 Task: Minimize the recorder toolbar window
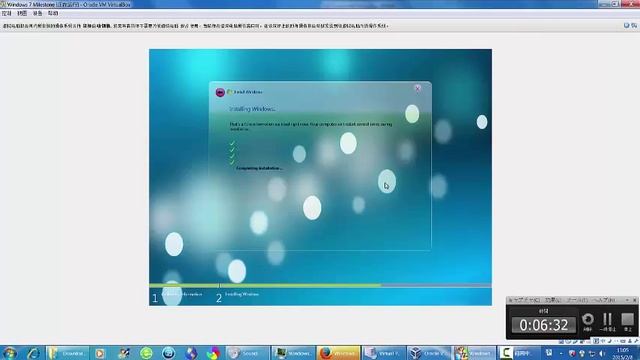[627, 300]
